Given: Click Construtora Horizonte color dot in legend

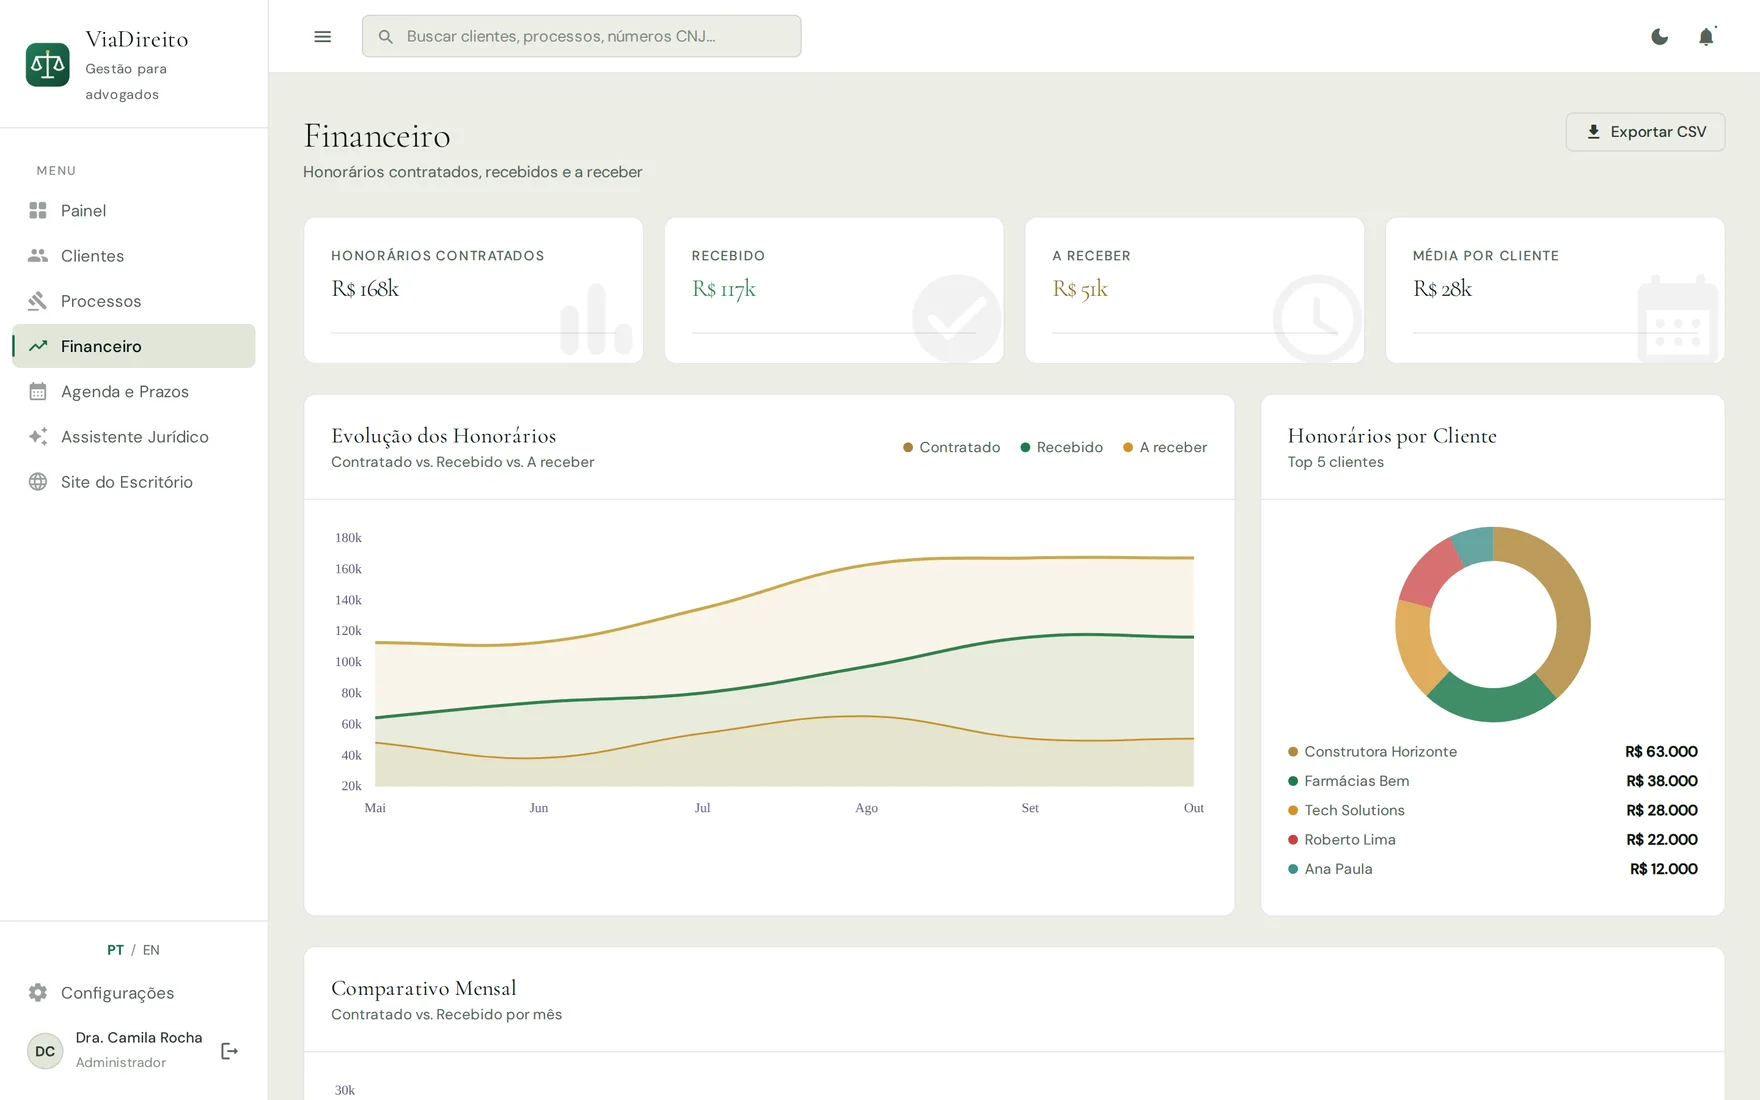Looking at the screenshot, I should (x=1293, y=752).
